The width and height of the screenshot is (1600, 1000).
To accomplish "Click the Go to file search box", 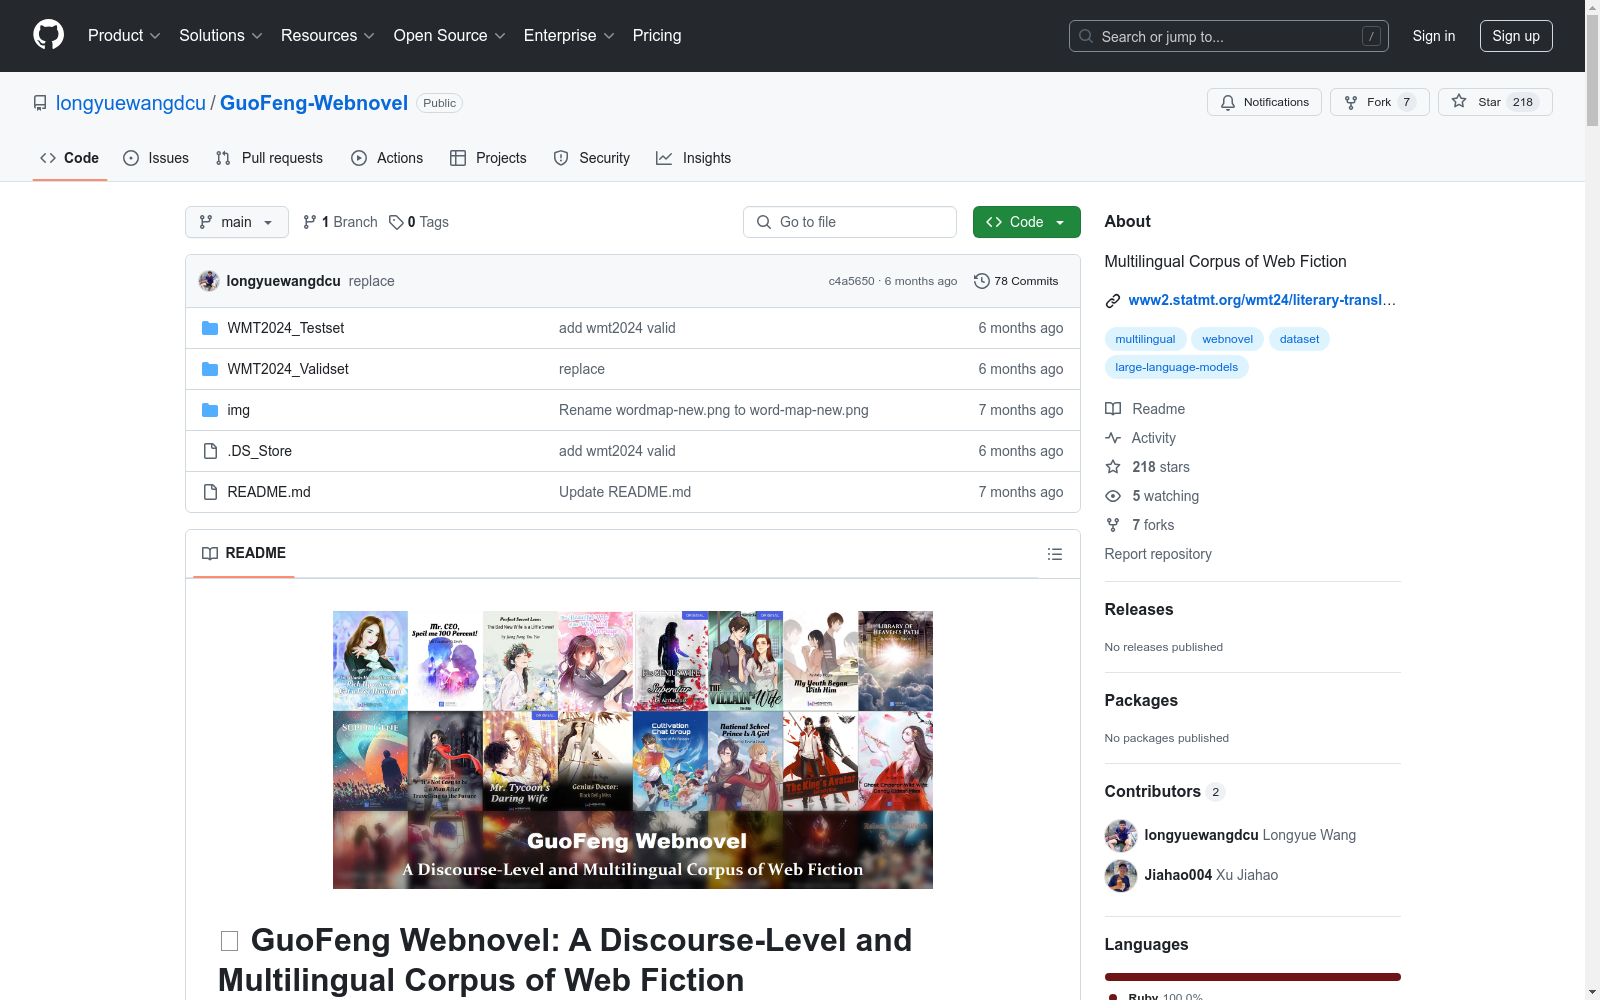I will 850,222.
